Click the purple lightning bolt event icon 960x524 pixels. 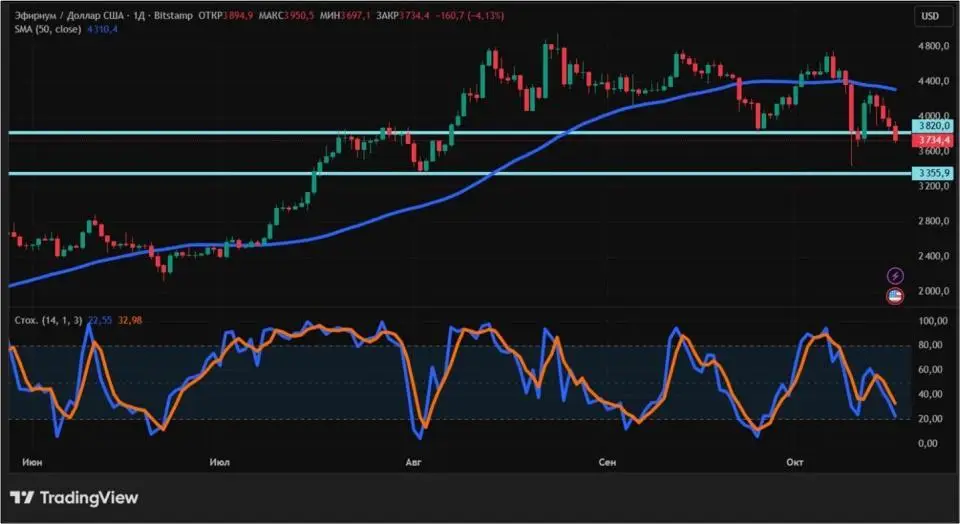pyautogui.click(x=896, y=275)
